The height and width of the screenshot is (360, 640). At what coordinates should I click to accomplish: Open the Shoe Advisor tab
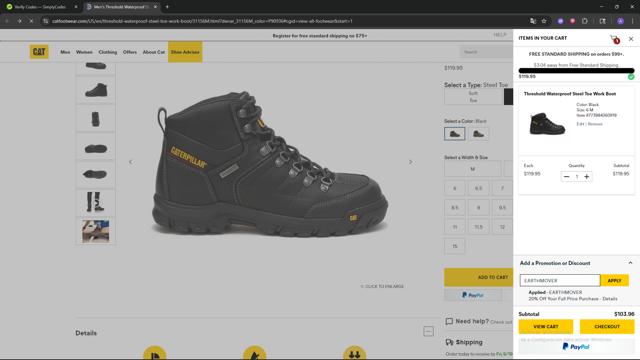185,52
